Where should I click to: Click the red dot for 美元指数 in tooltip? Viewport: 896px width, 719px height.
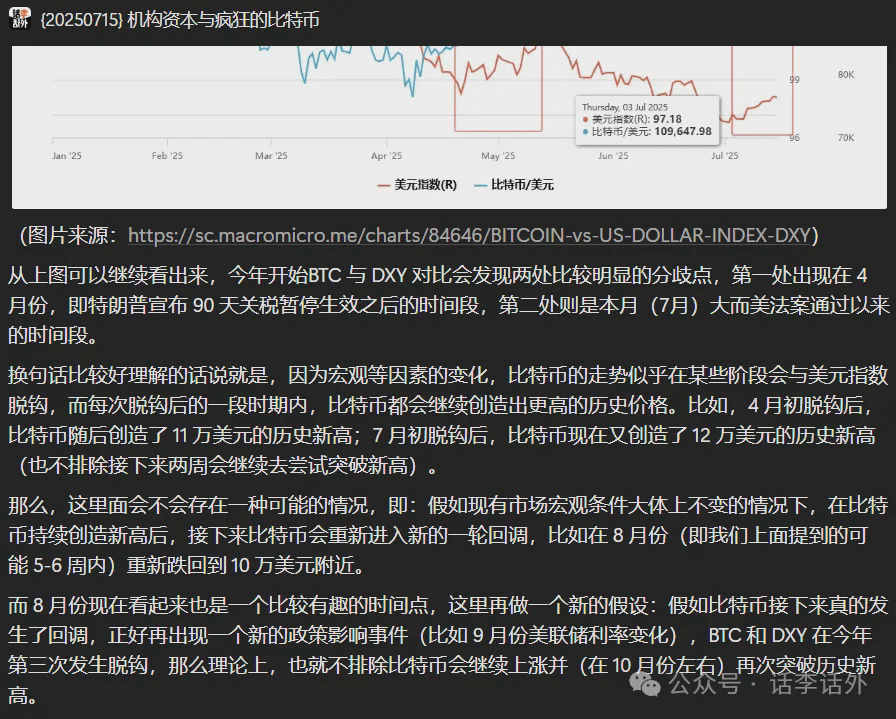(x=585, y=119)
